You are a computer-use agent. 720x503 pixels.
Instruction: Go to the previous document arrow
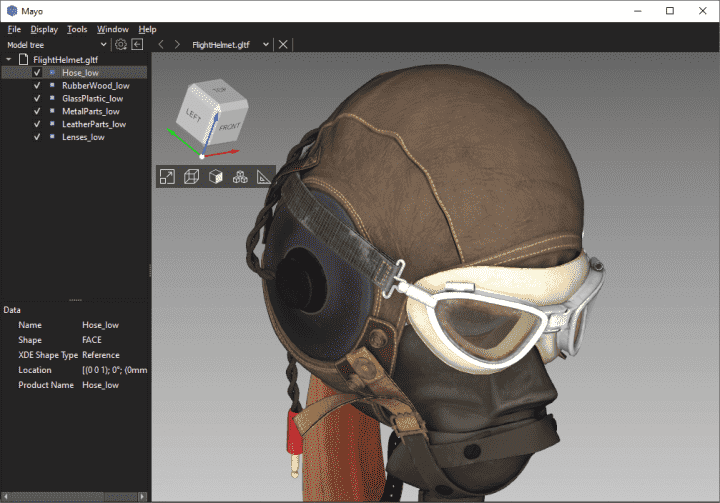point(161,45)
